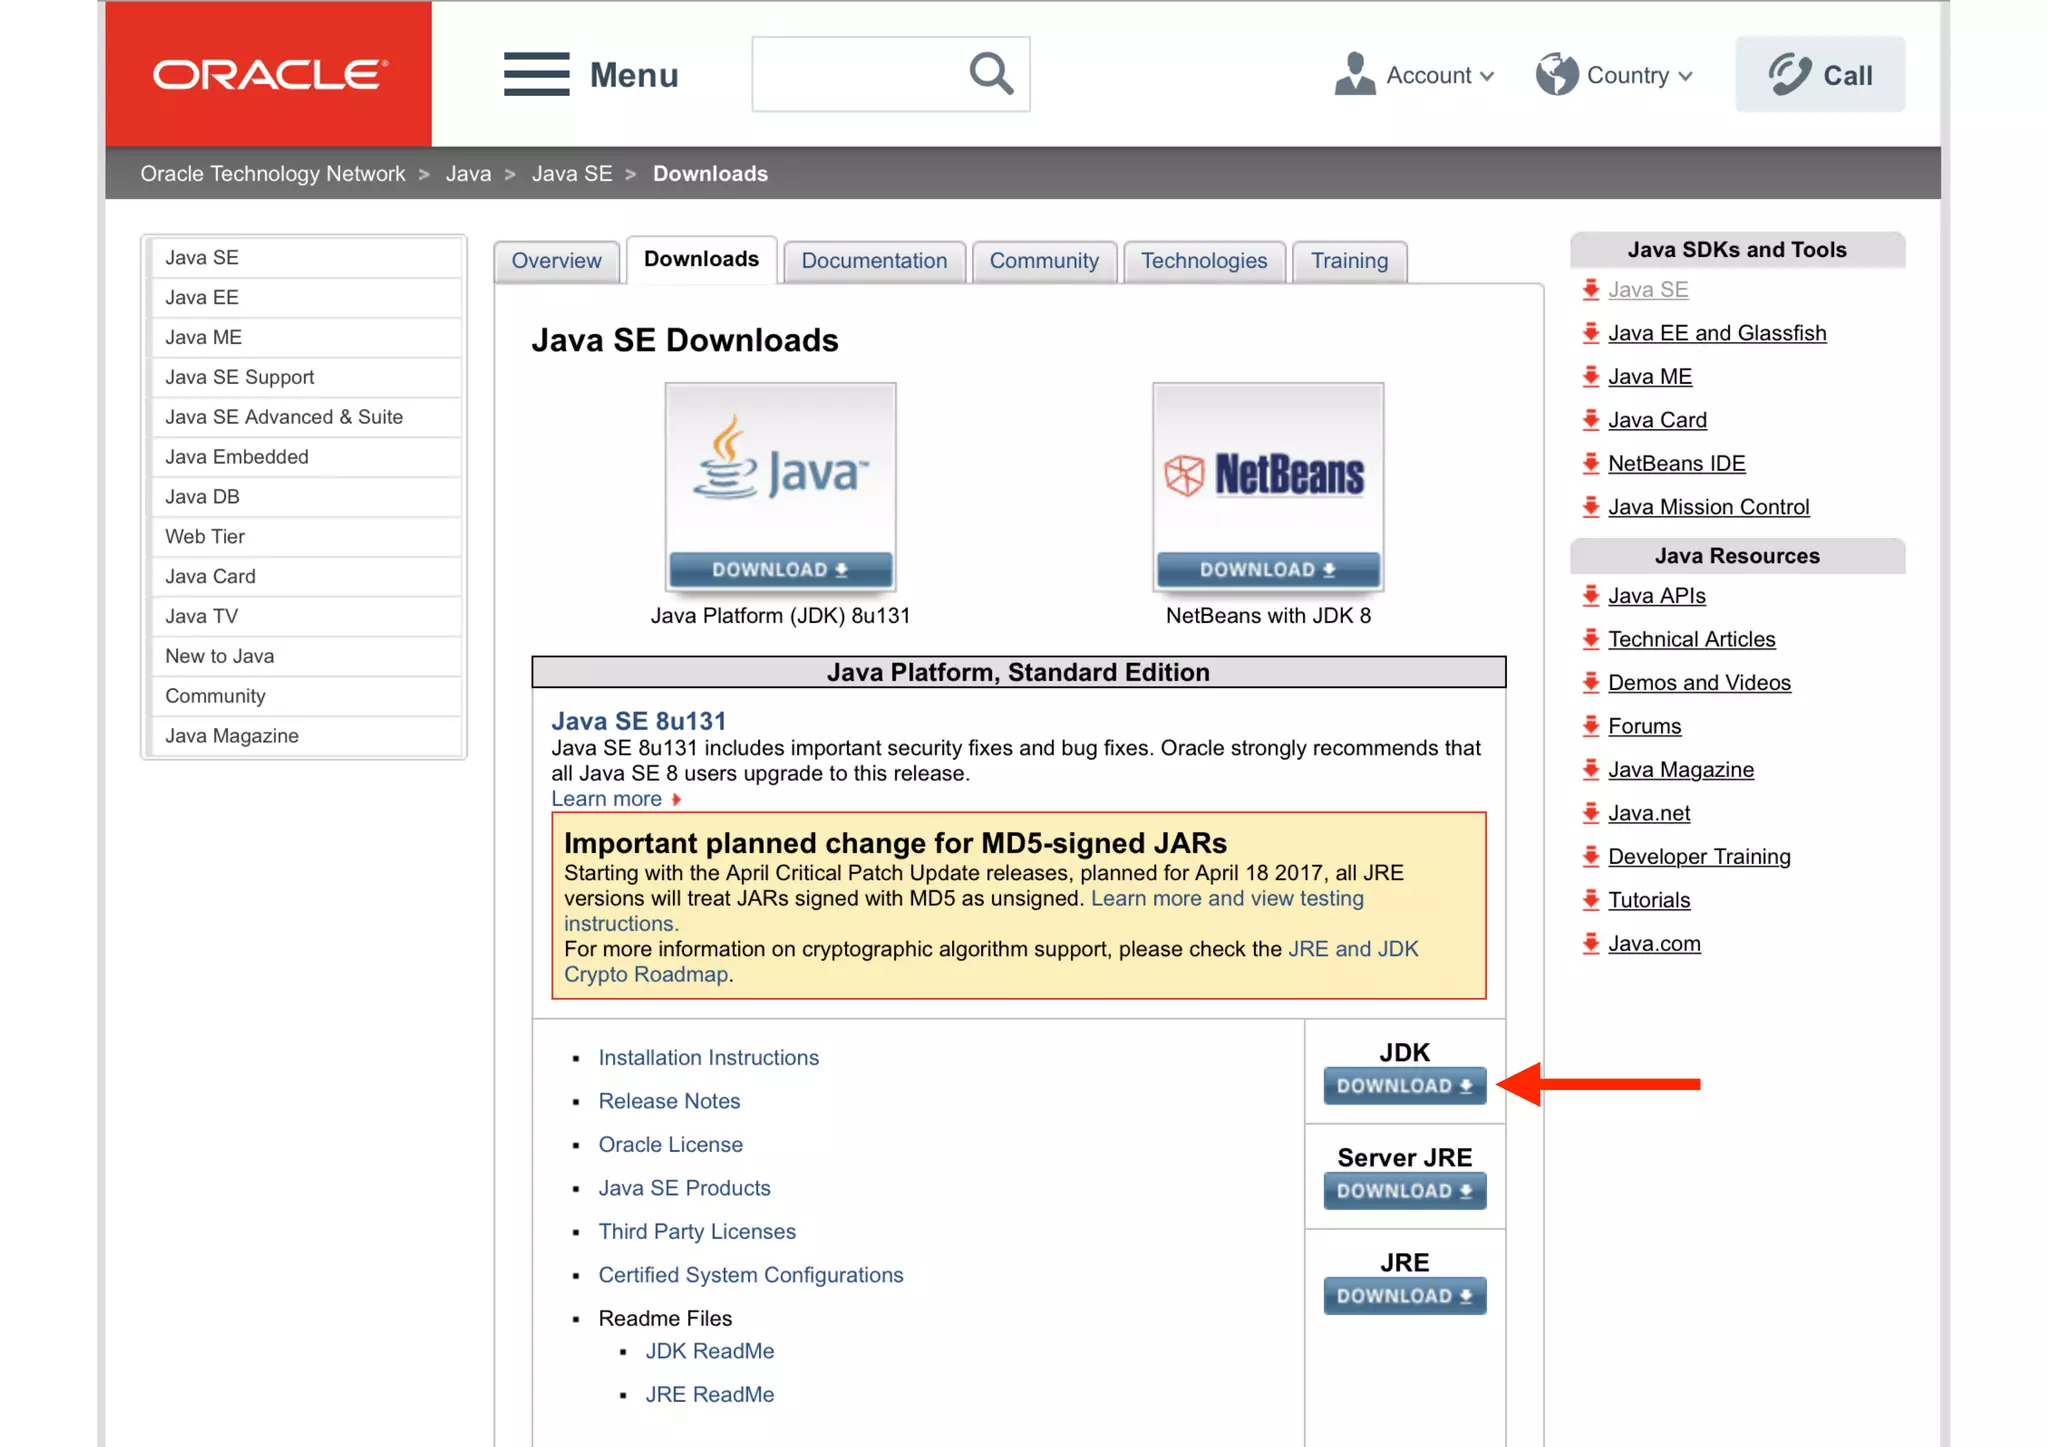Switch to the Documentation tab
The height and width of the screenshot is (1447, 2048).
pyautogui.click(x=873, y=261)
